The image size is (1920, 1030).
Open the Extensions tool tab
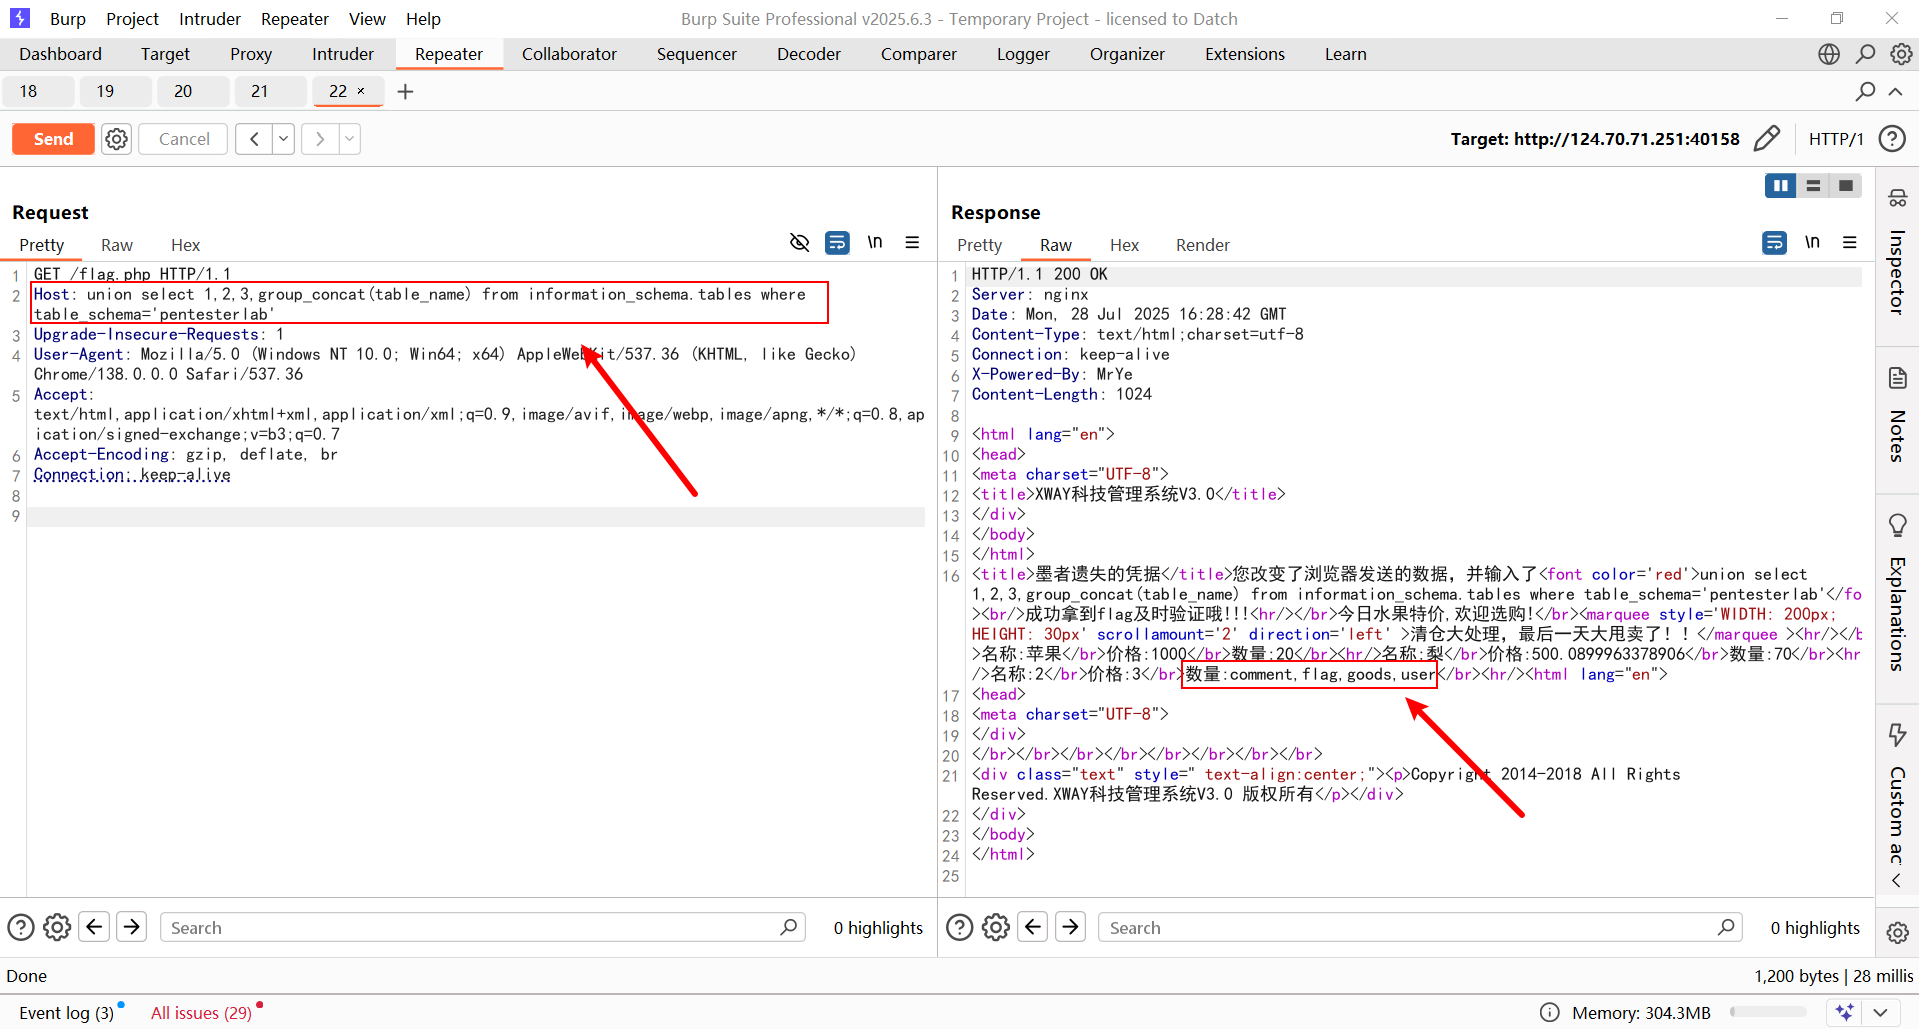pos(1245,54)
